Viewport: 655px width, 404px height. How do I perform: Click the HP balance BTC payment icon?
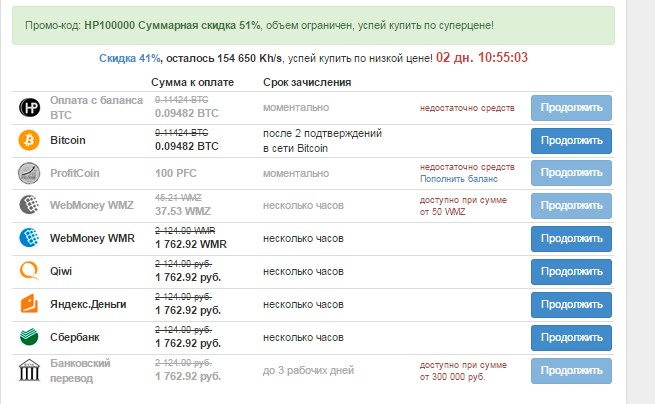pyautogui.click(x=29, y=107)
